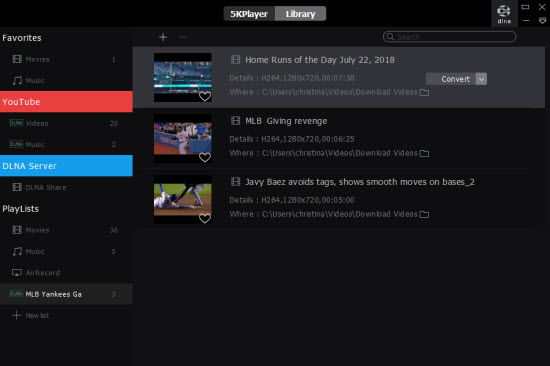Viewport: 550px width, 366px height.
Task: Open PlayLists Movies with 36 items
Action: [x=66, y=230]
